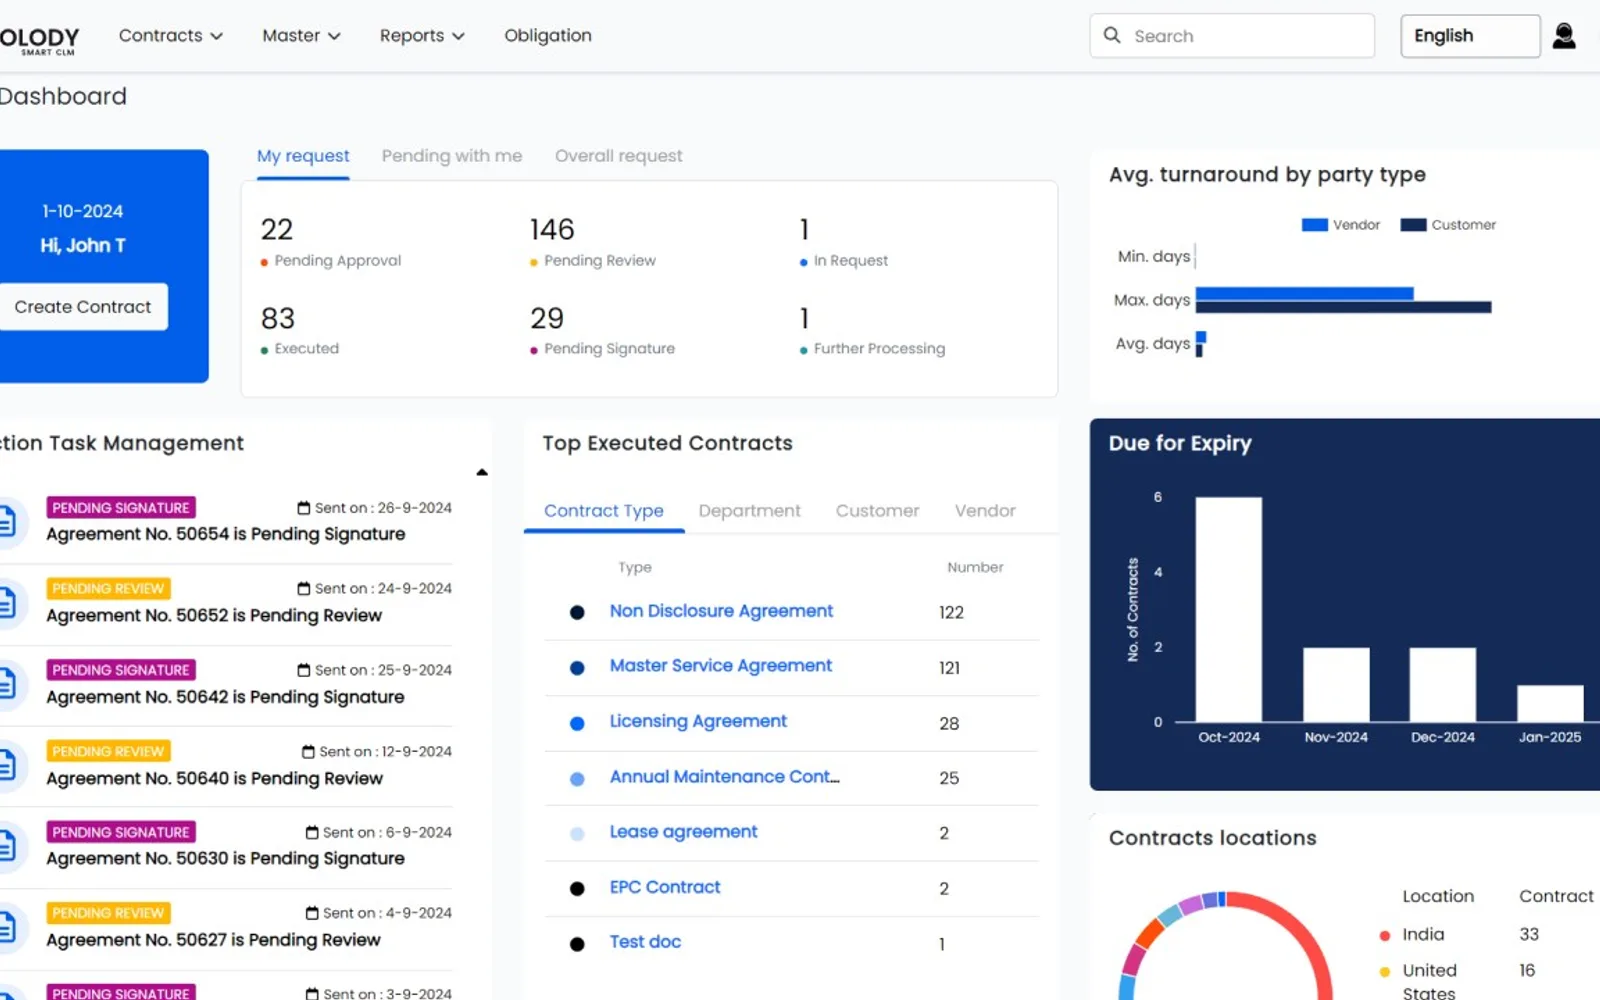Open the English language selector

(1470, 36)
